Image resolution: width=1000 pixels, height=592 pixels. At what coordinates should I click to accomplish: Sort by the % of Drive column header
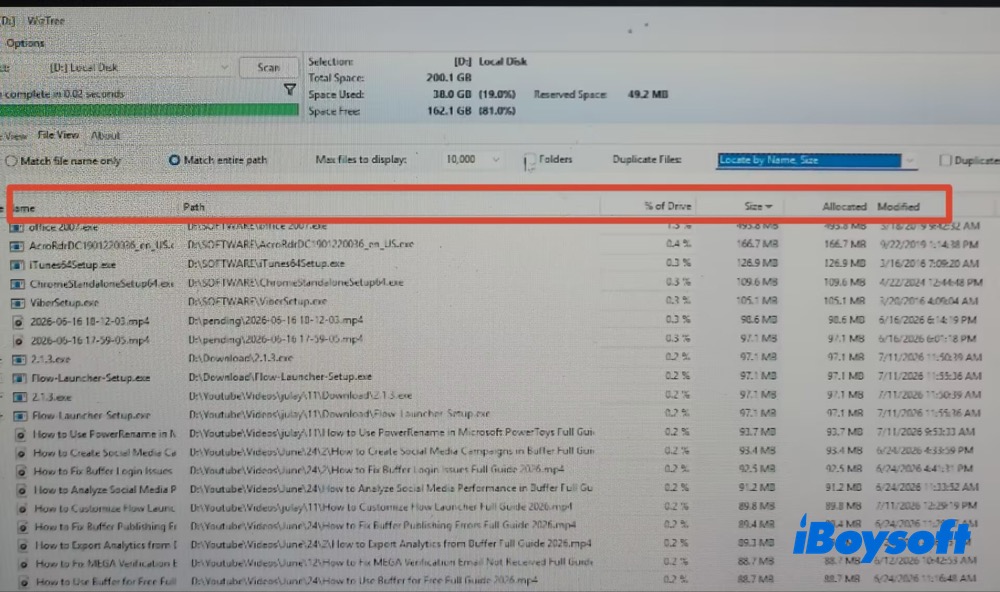coord(667,206)
